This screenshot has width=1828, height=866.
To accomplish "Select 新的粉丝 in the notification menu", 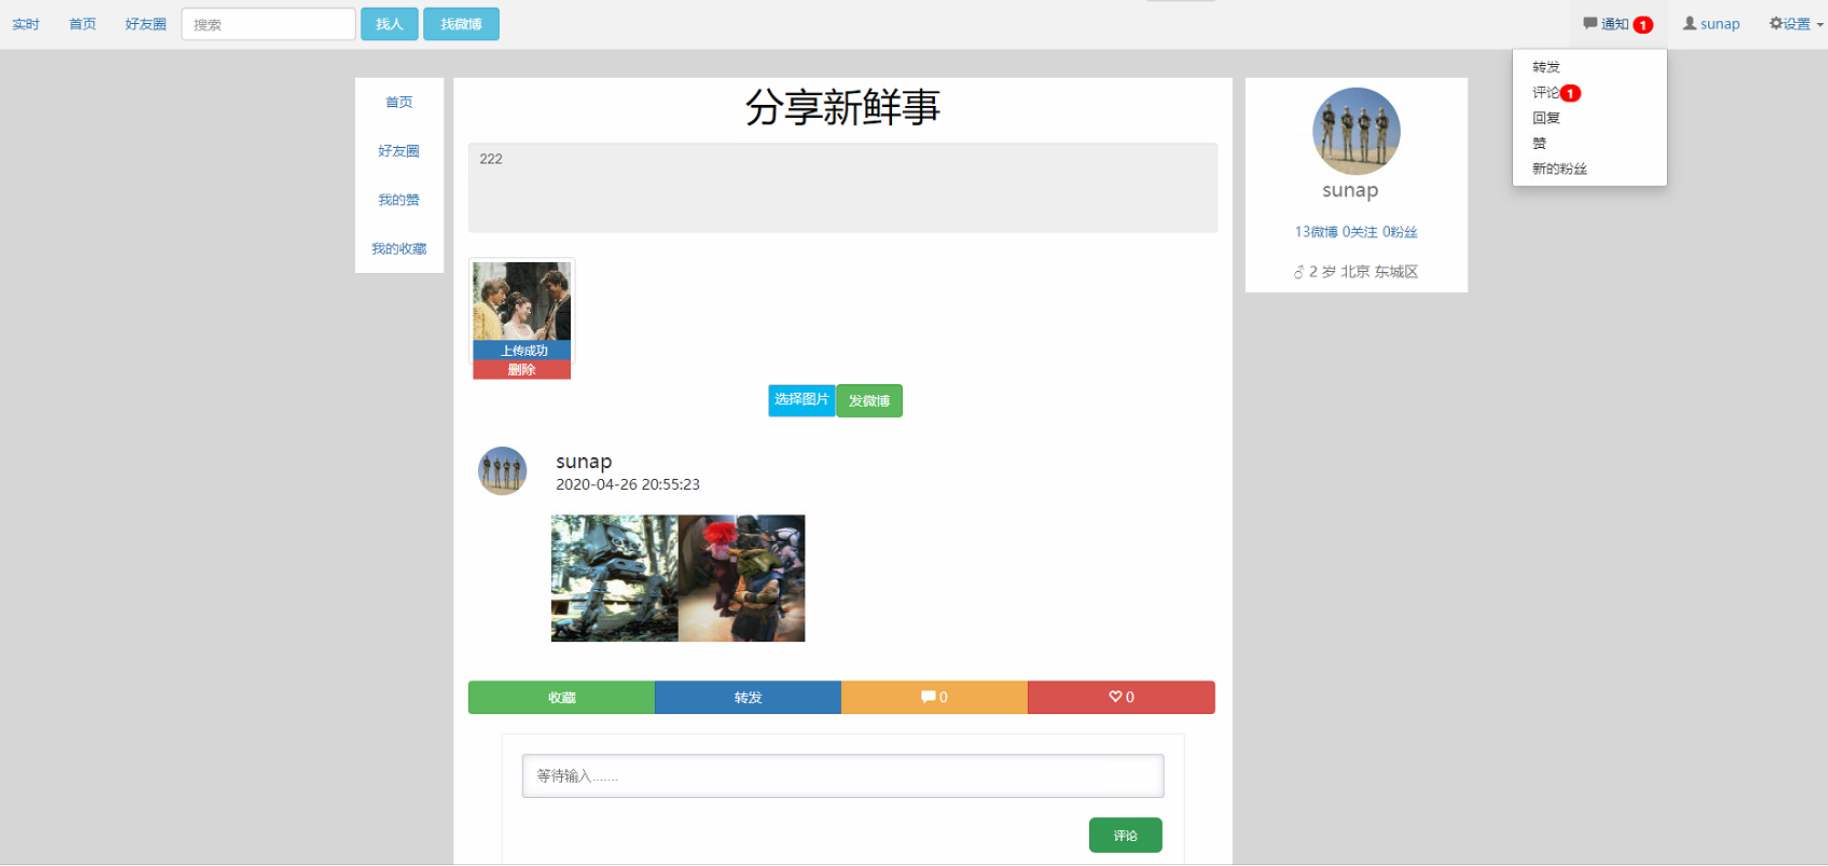I will [1559, 169].
